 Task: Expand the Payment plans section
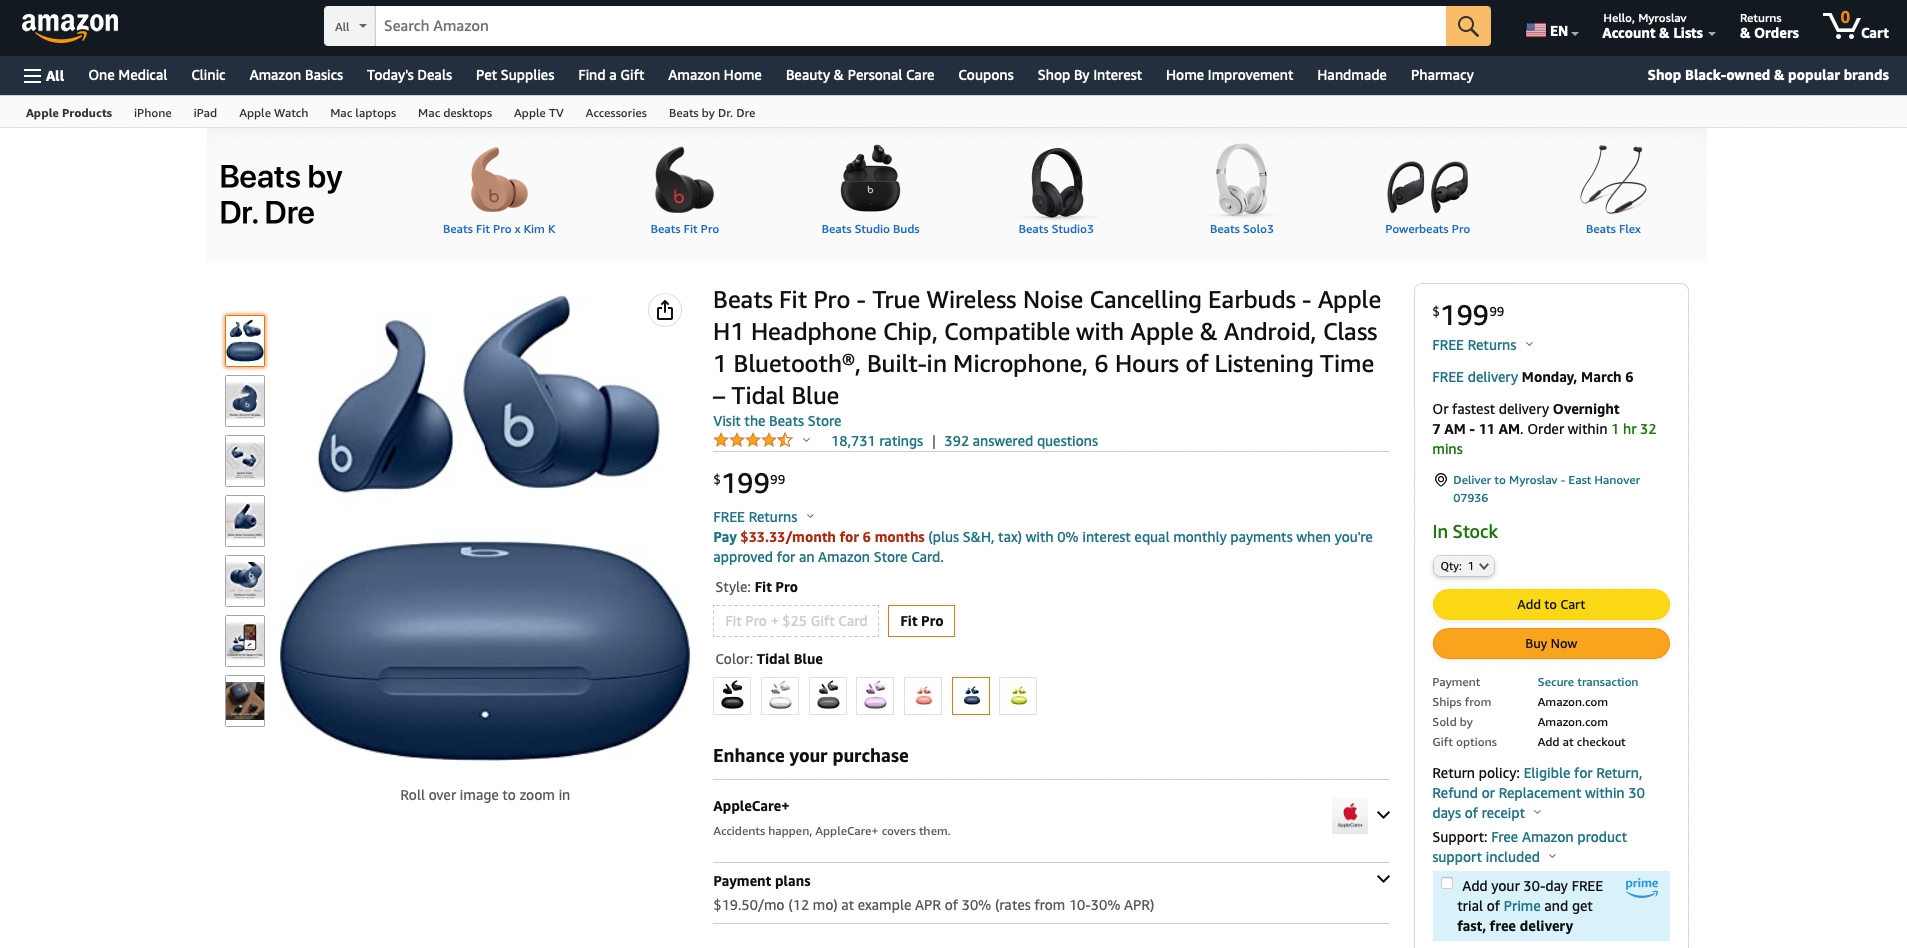pyautogui.click(x=1383, y=880)
